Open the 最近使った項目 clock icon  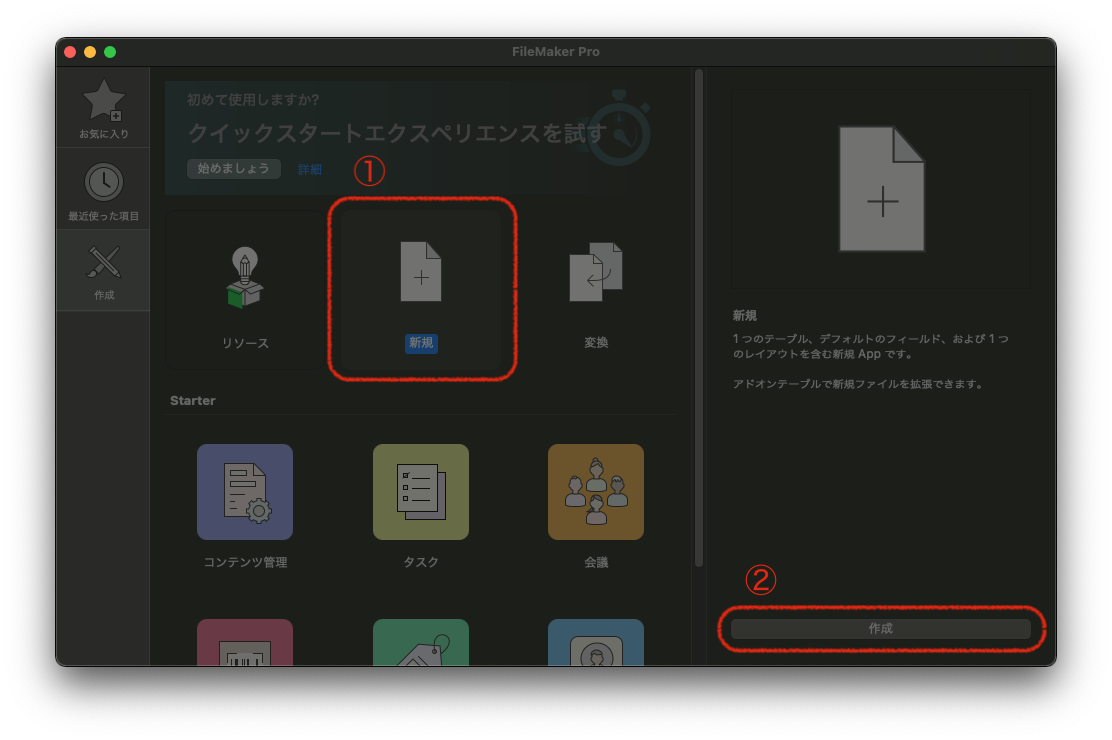(104, 182)
